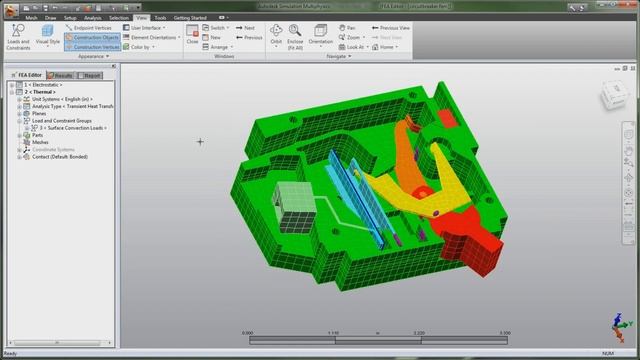
Task: Open Element Orientations dropdown
Action: 151,37
